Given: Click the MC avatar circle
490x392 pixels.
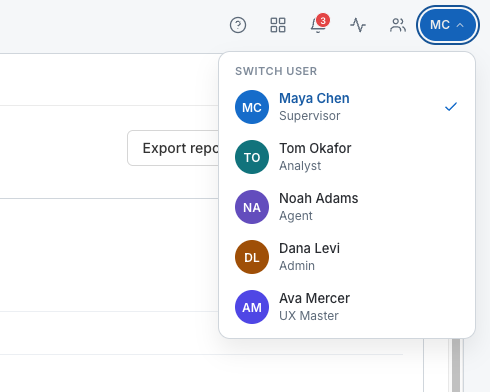Looking at the screenshot, I should pos(252,107).
